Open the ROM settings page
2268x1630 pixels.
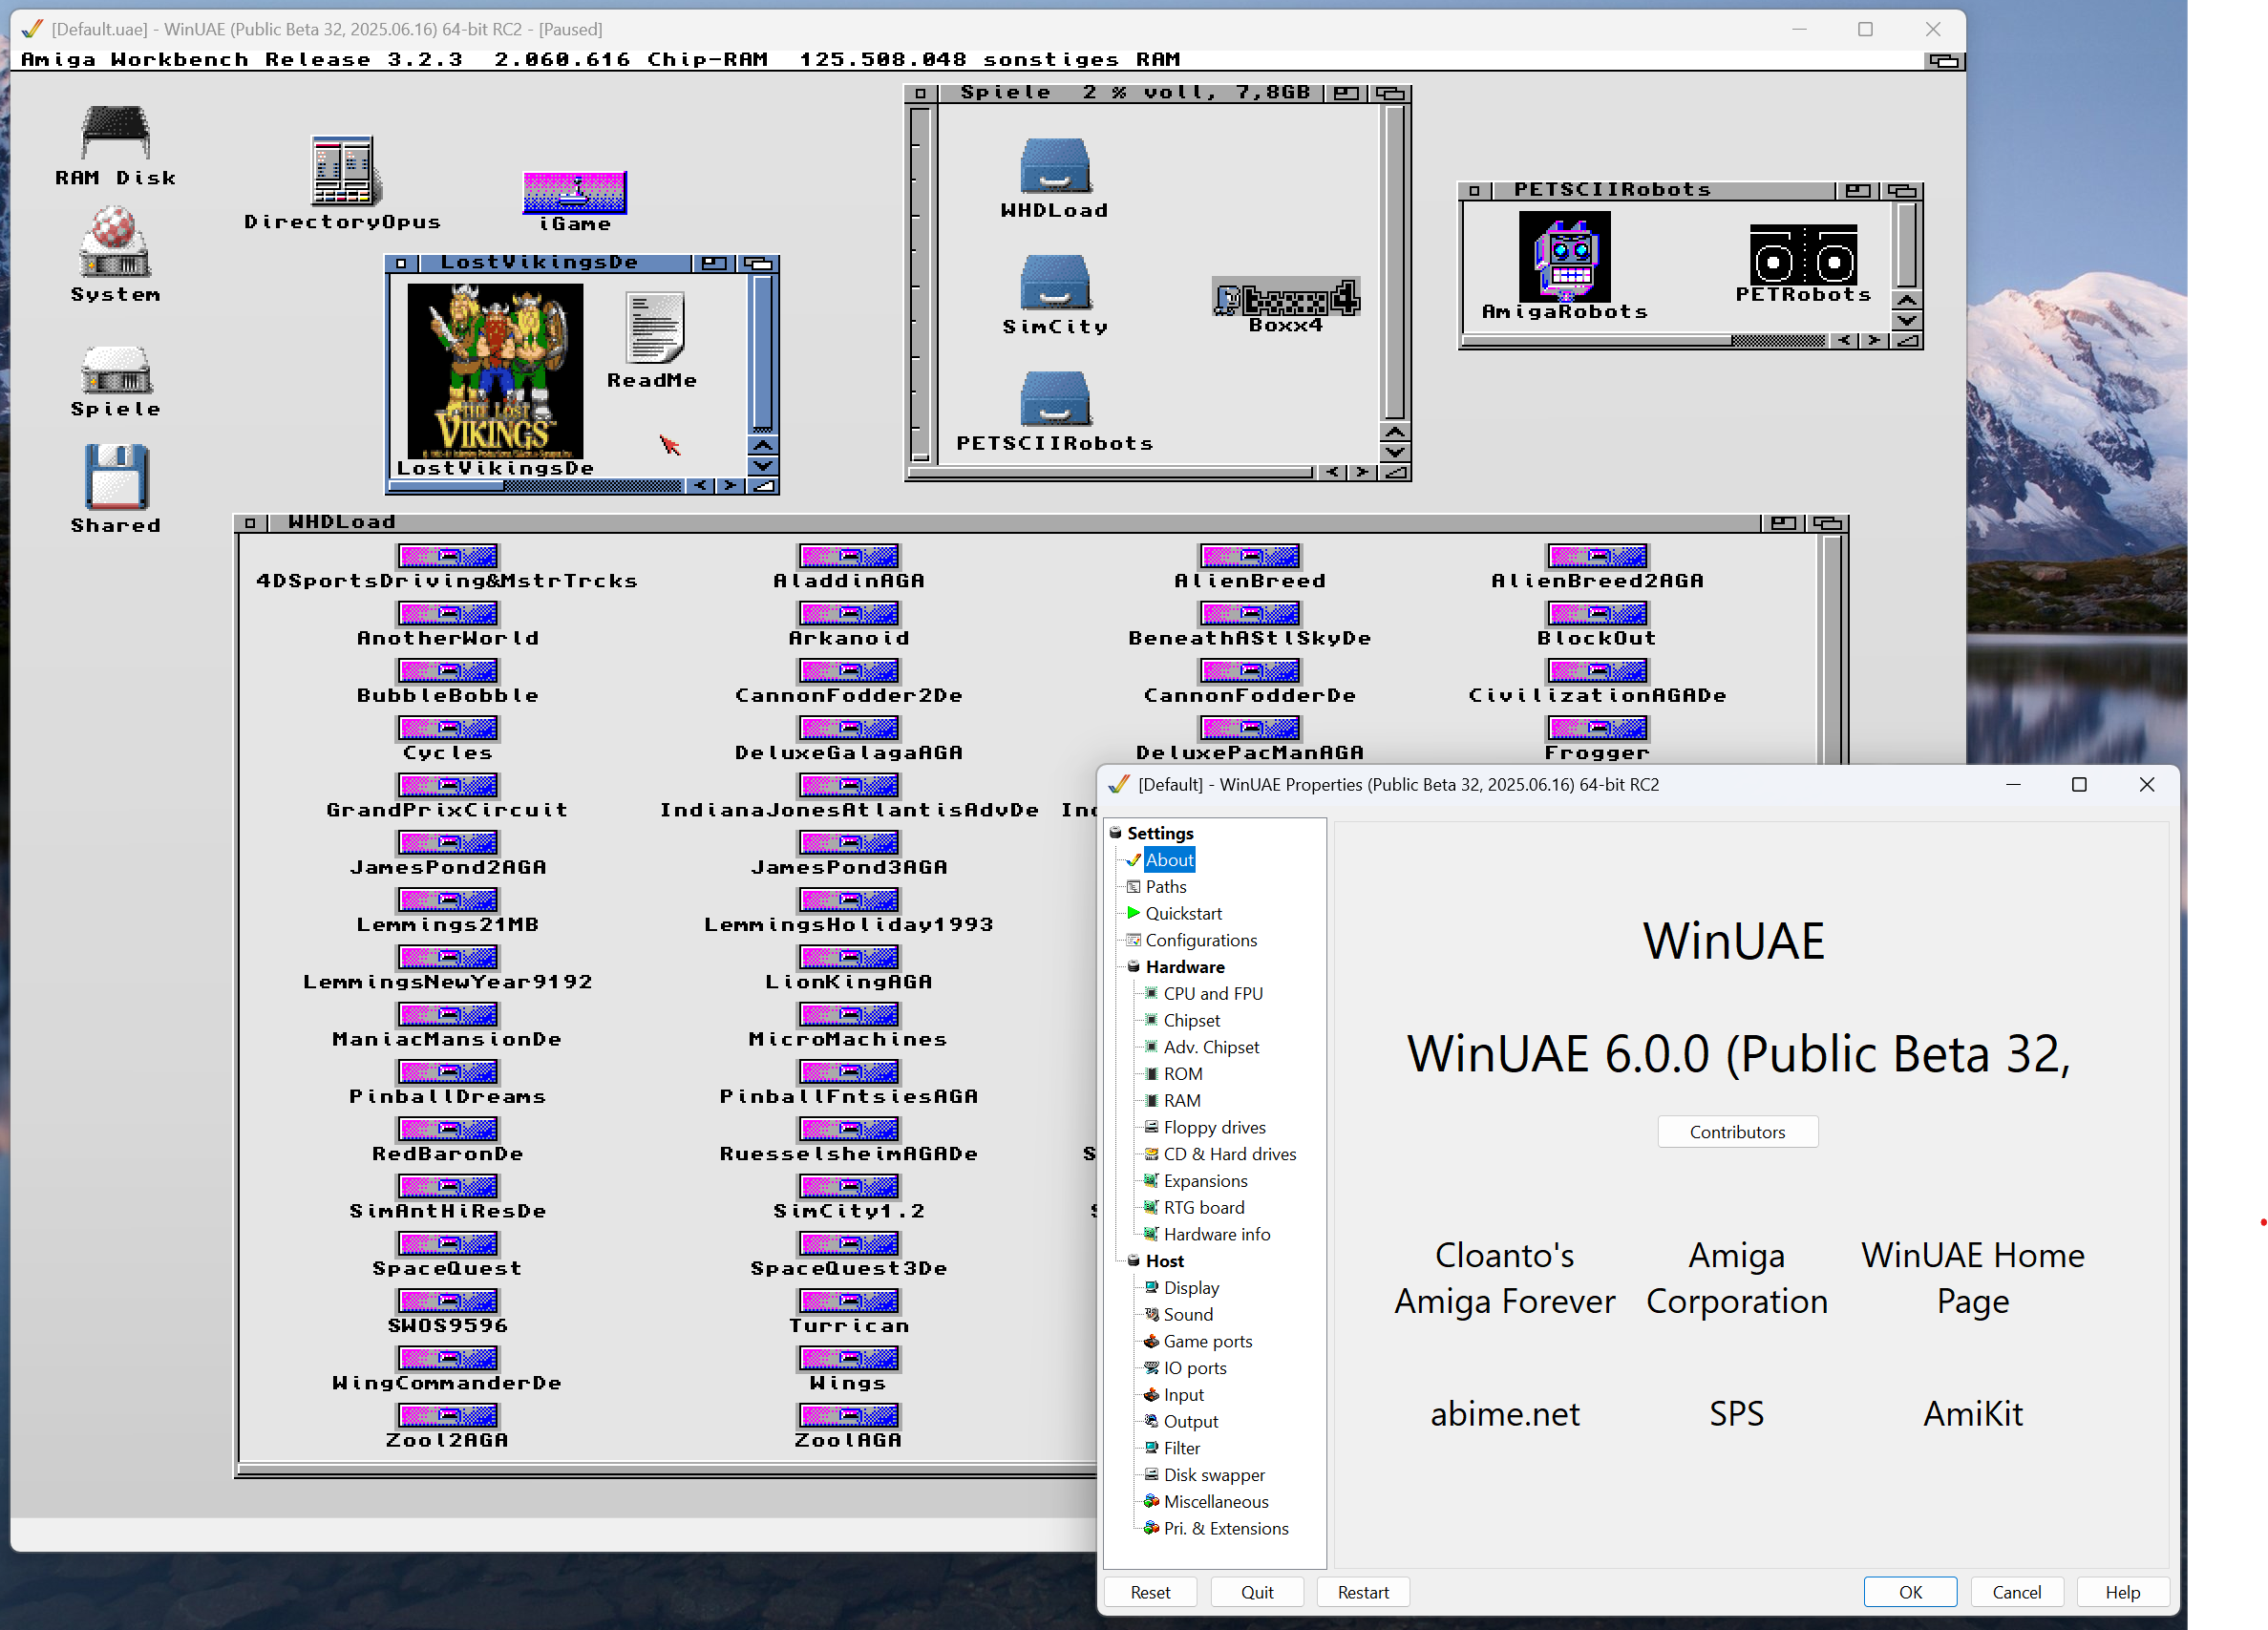(1182, 1074)
